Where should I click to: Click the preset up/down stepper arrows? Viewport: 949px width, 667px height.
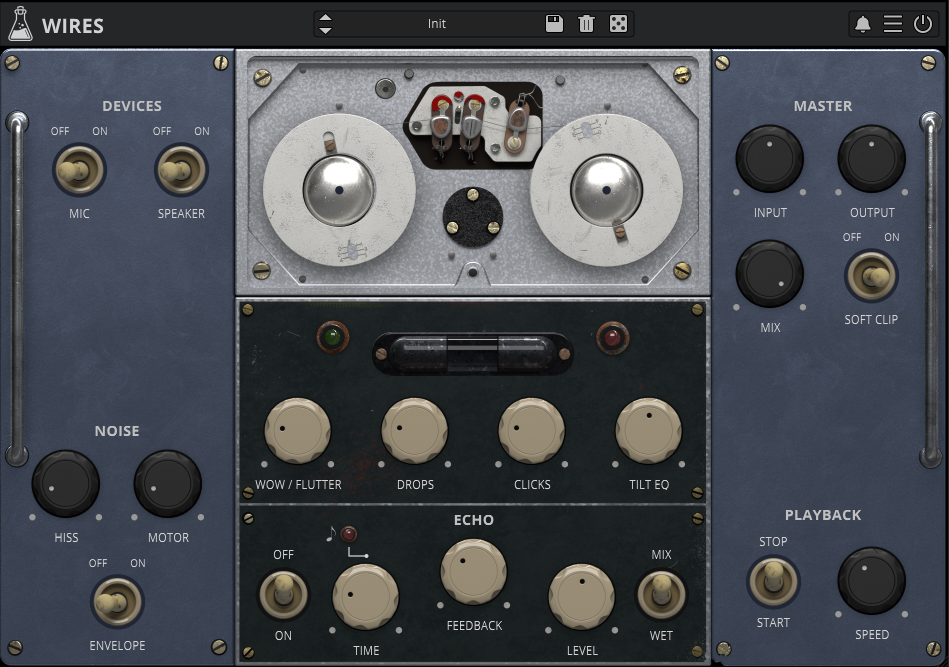tap(325, 24)
